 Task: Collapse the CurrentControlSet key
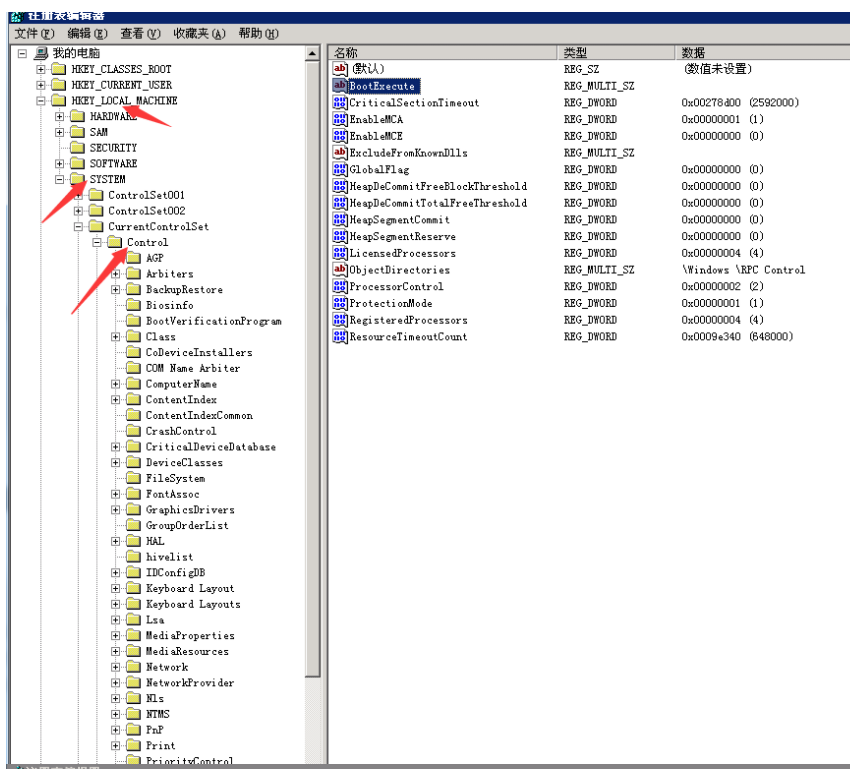click(78, 227)
